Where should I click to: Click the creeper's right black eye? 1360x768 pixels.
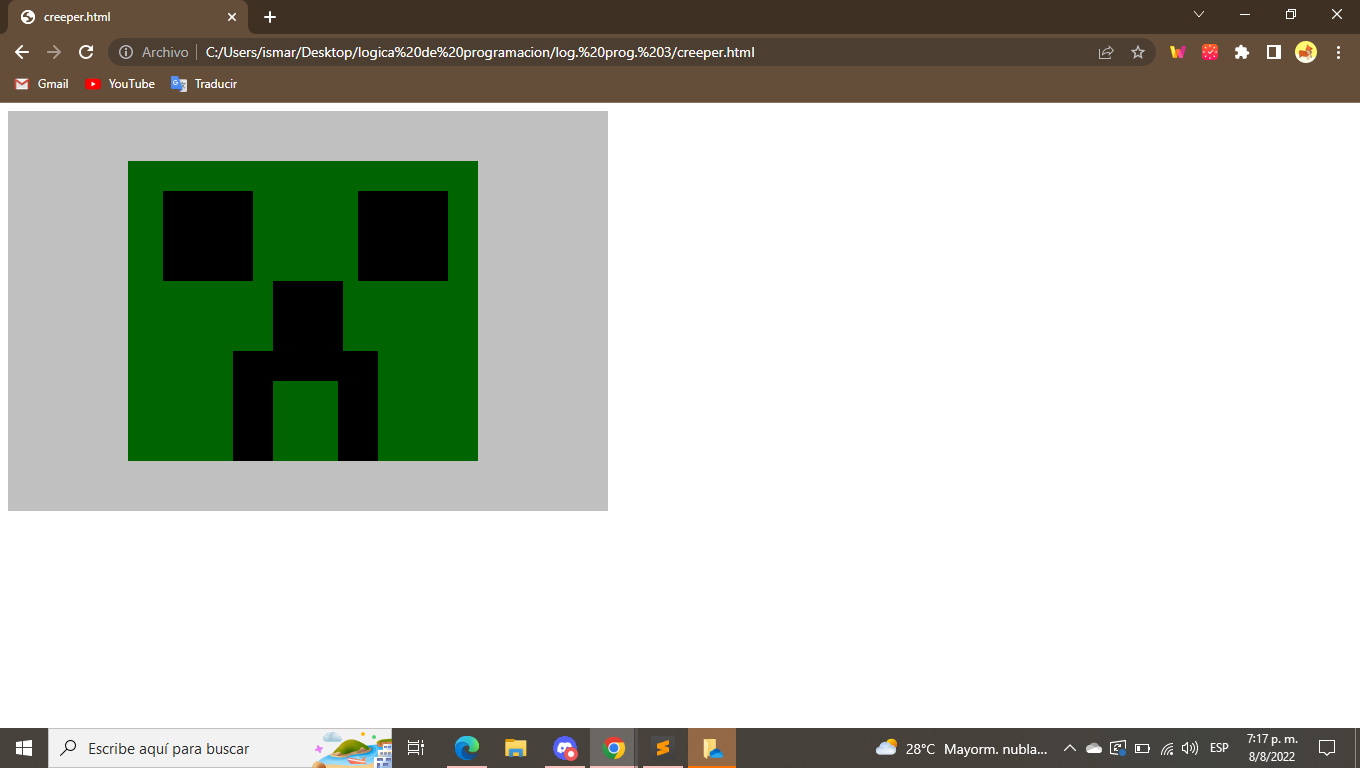click(403, 236)
